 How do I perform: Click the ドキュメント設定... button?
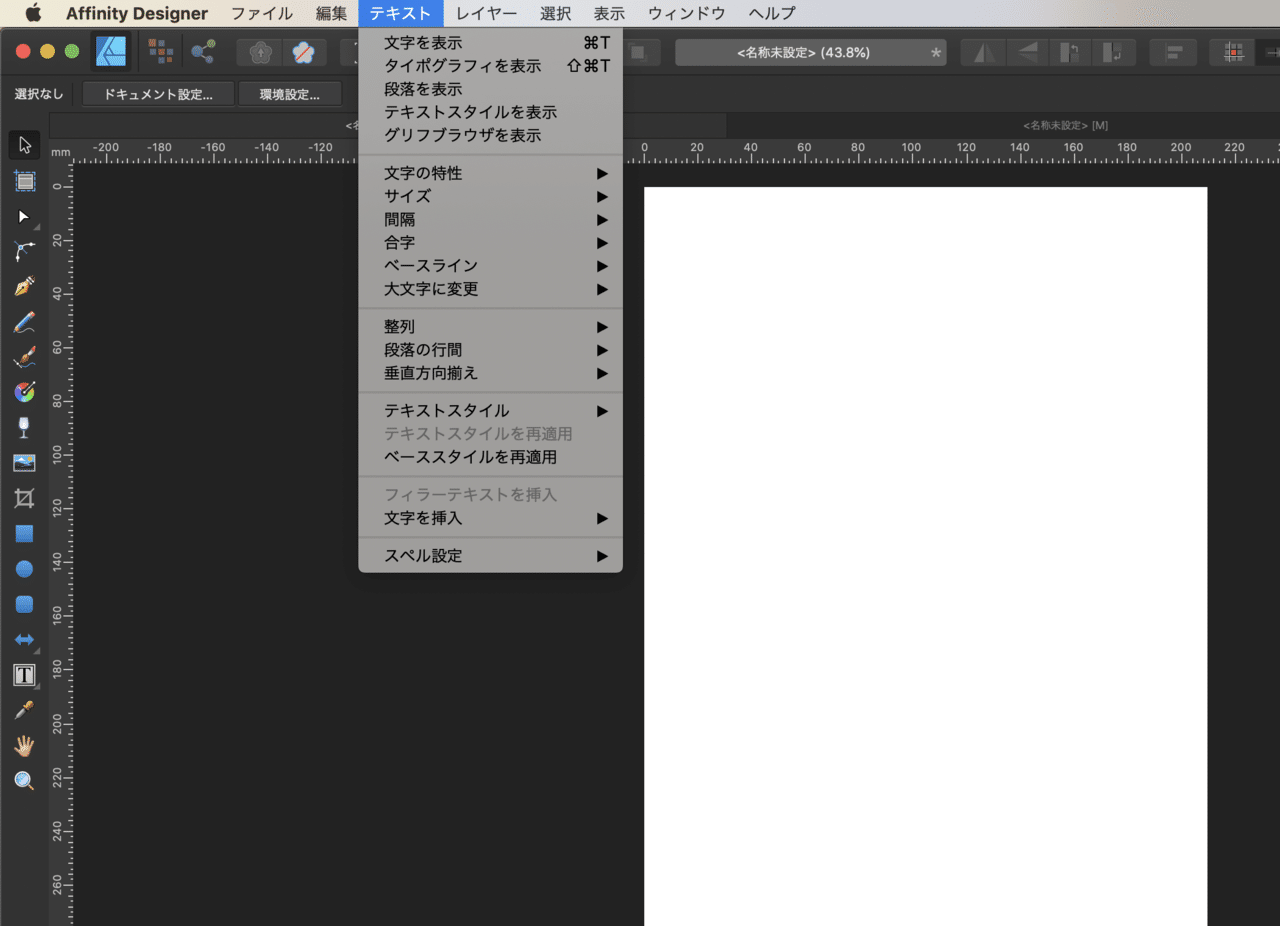(159, 94)
